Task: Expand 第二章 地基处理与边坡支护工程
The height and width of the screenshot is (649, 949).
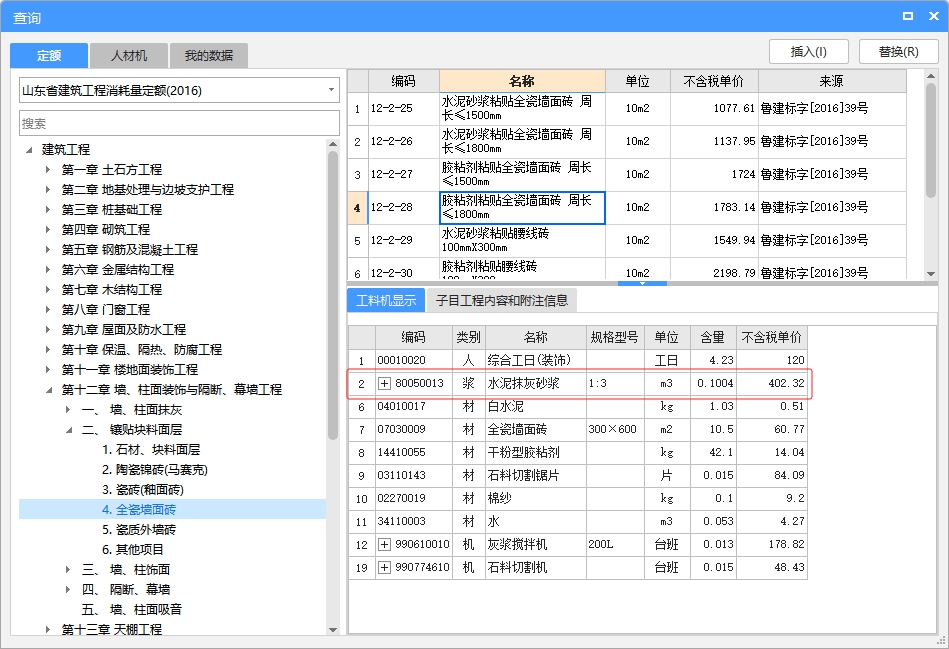Action: click(x=48, y=189)
